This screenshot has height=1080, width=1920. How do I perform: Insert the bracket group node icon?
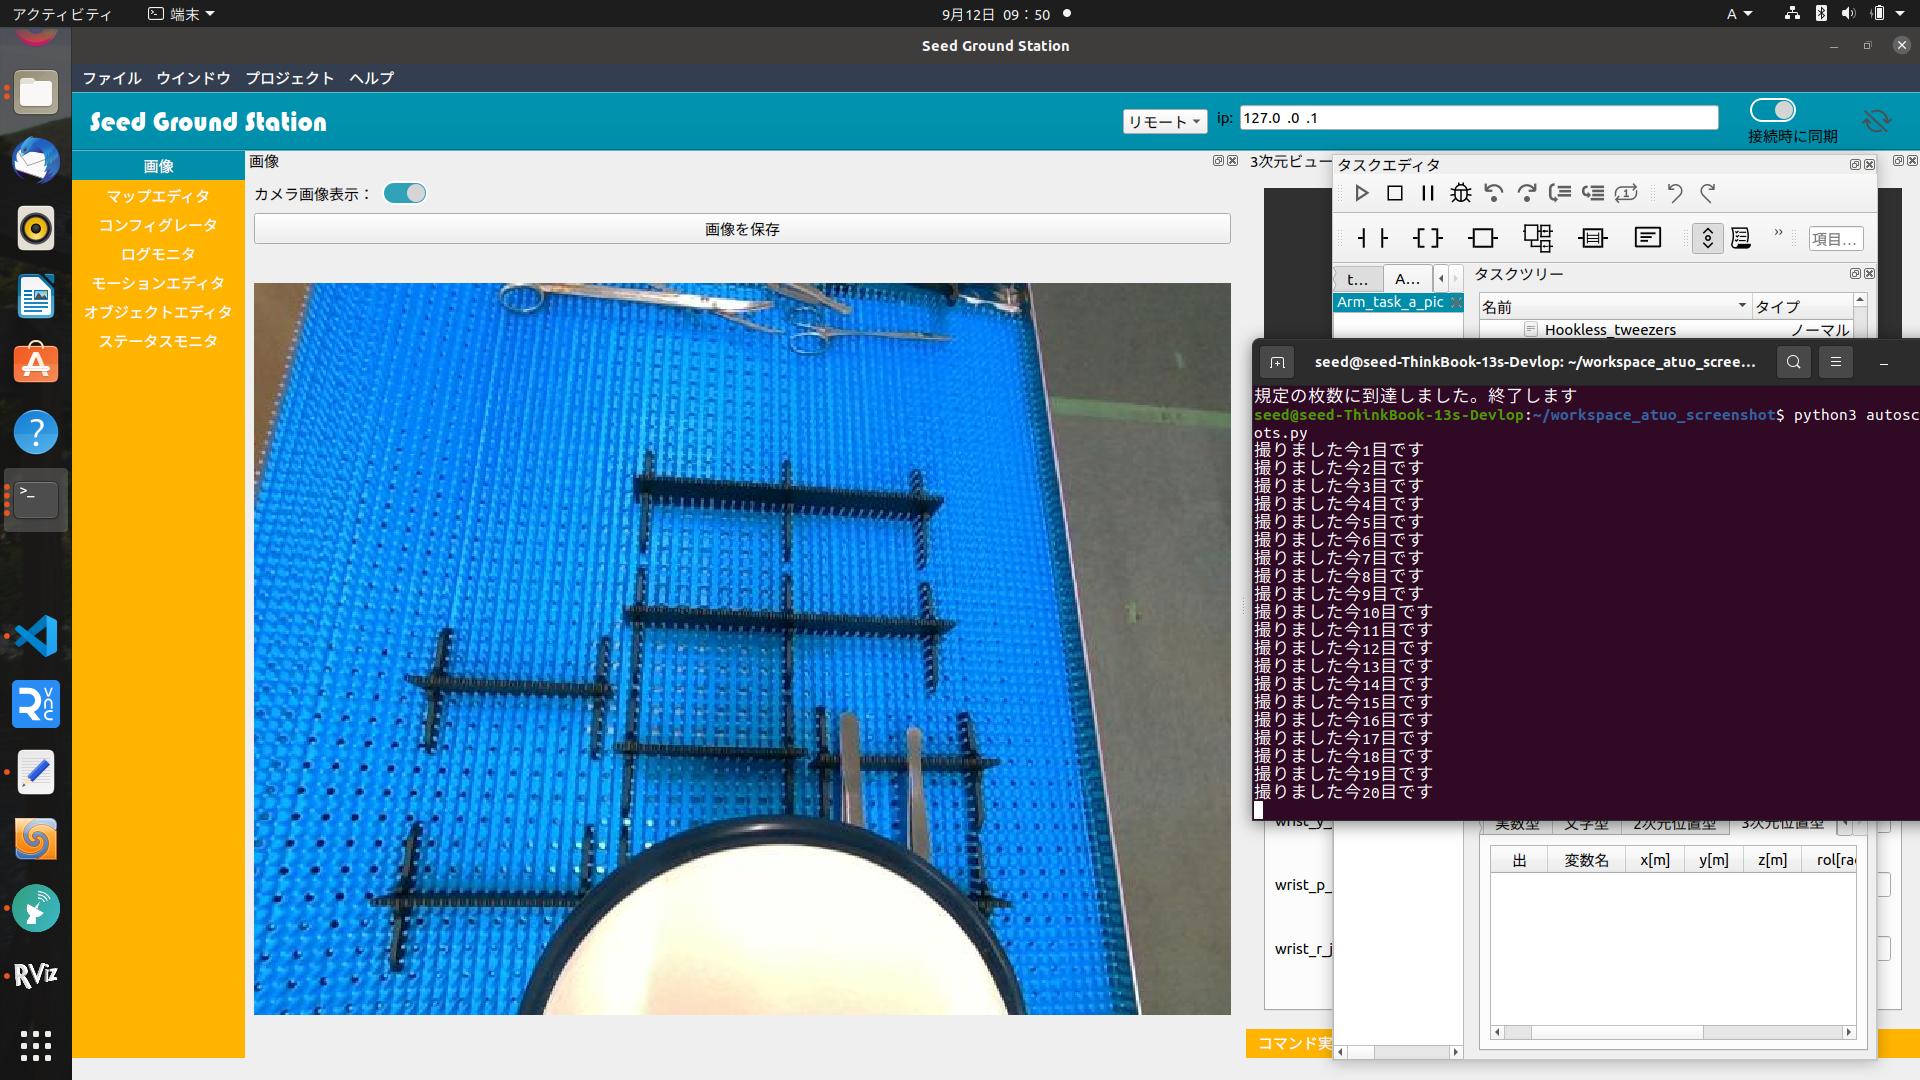click(x=1428, y=238)
